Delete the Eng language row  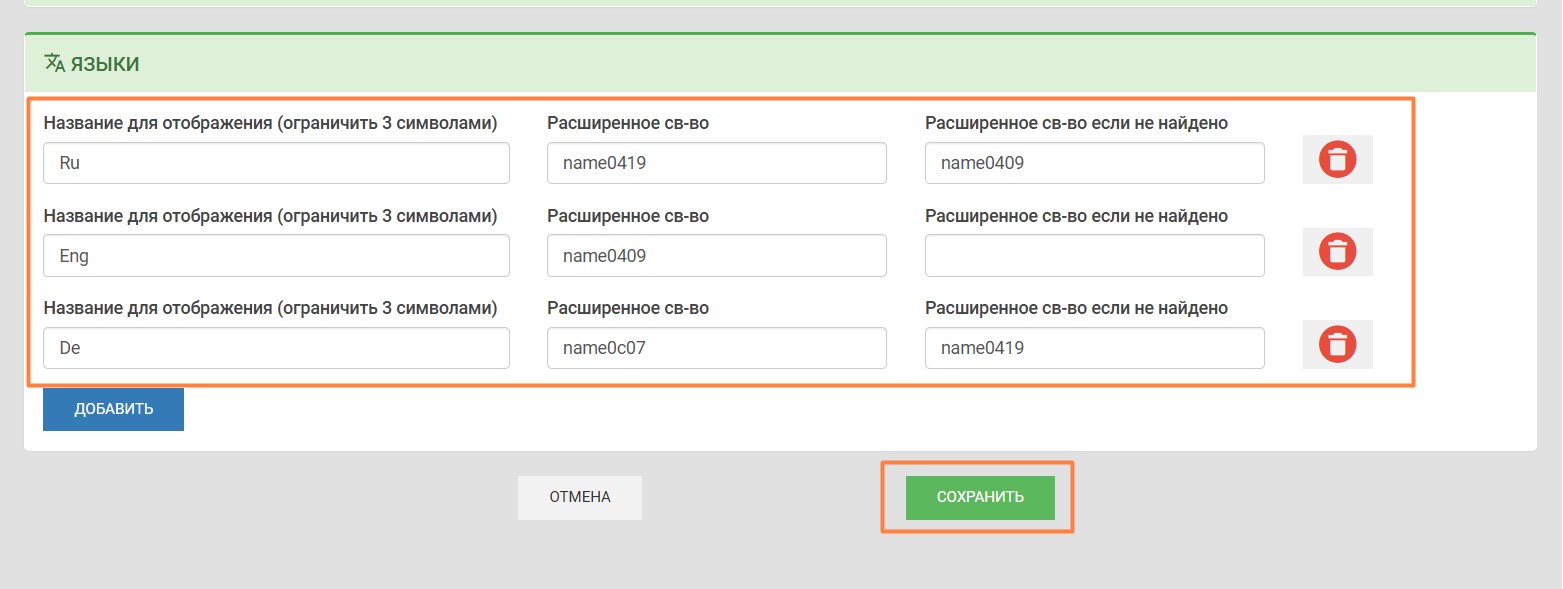click(x=1337, y=252)
